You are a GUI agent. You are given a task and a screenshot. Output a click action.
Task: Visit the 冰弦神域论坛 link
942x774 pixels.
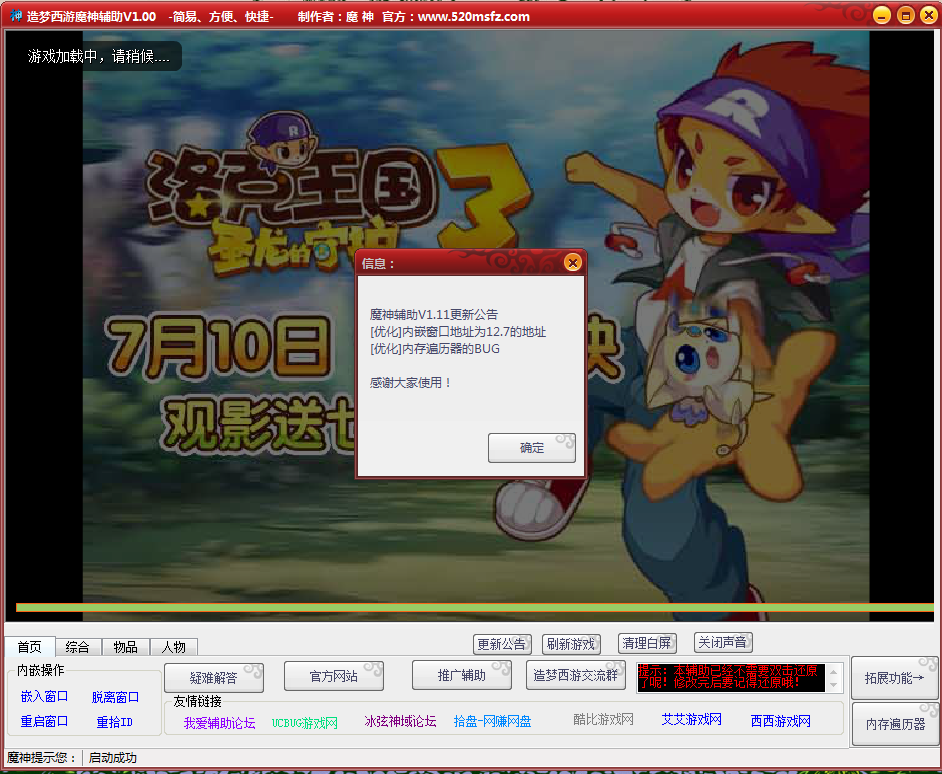pos(400,721)
